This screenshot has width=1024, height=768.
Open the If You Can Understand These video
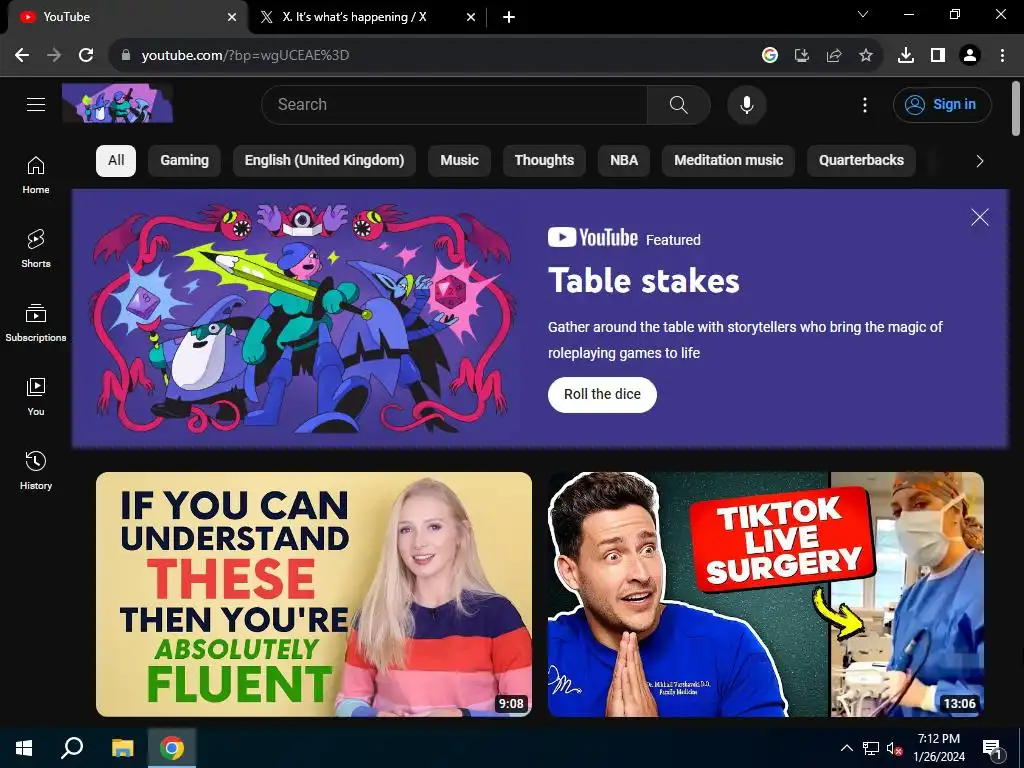click(314, 594)
